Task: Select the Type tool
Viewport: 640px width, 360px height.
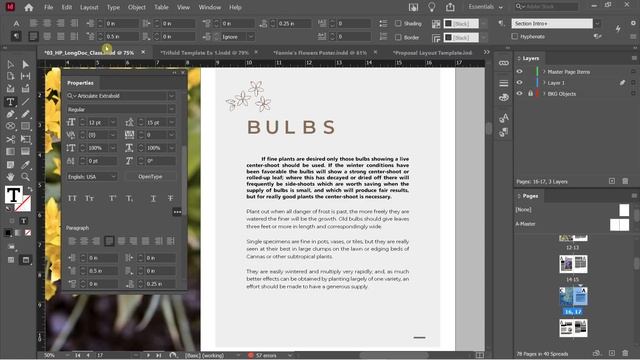Action: click(11, 102)
